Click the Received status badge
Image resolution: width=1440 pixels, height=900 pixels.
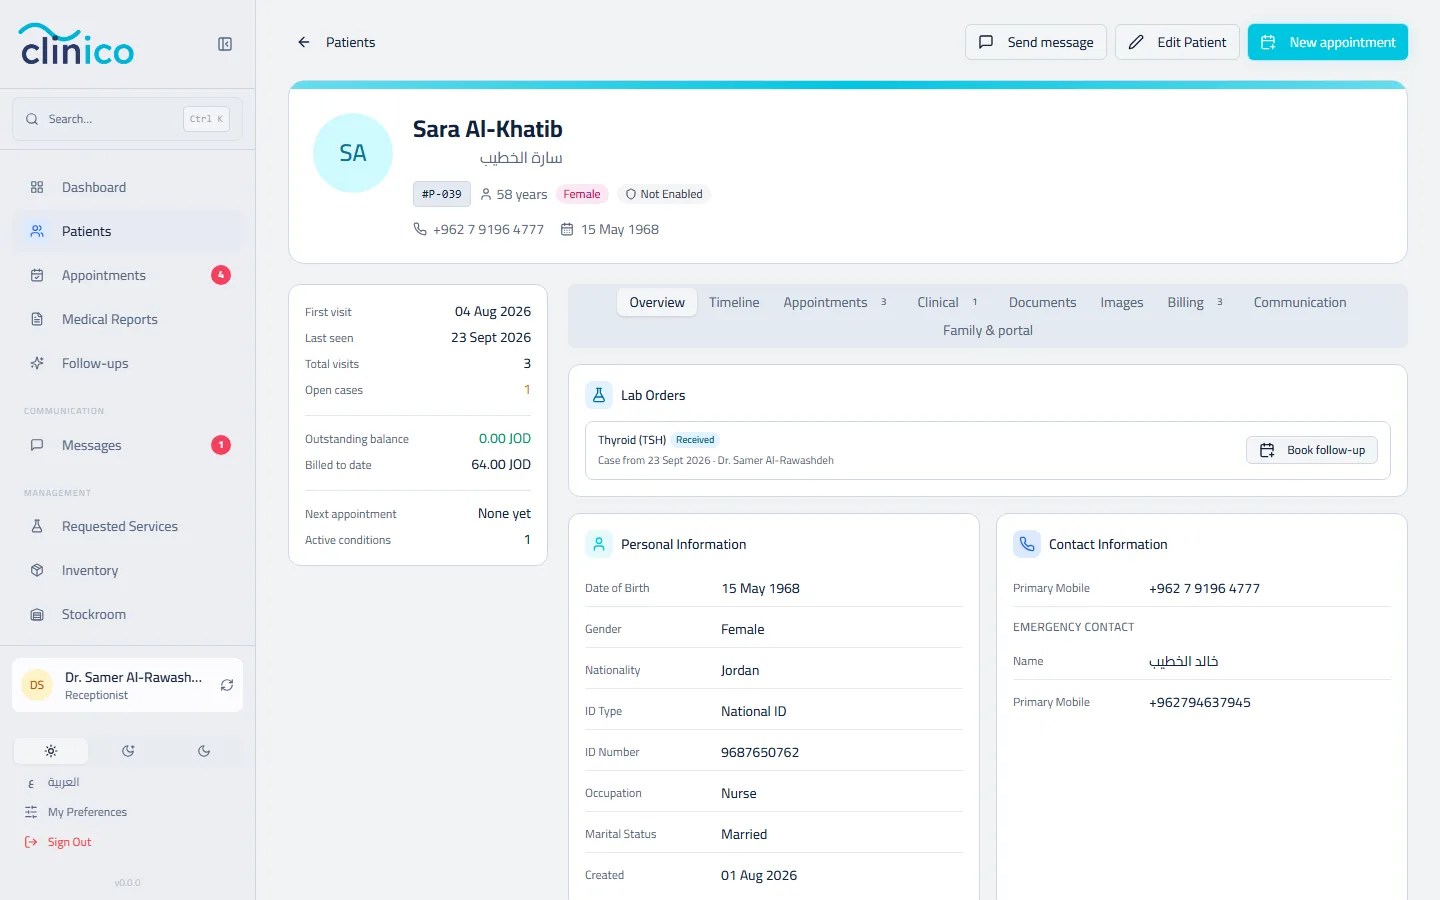coord(695,440)
